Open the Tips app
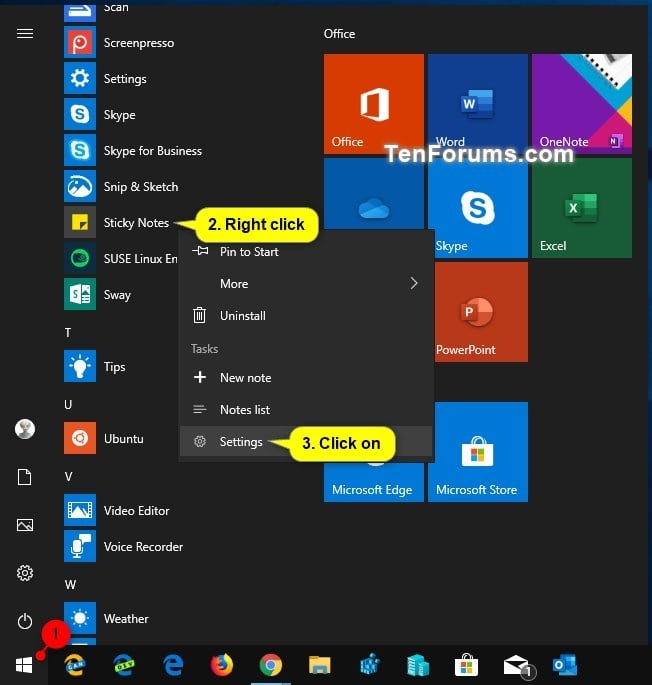Image resolution: width=652 pixels, height=685 pixels. [x=95, y=367]
